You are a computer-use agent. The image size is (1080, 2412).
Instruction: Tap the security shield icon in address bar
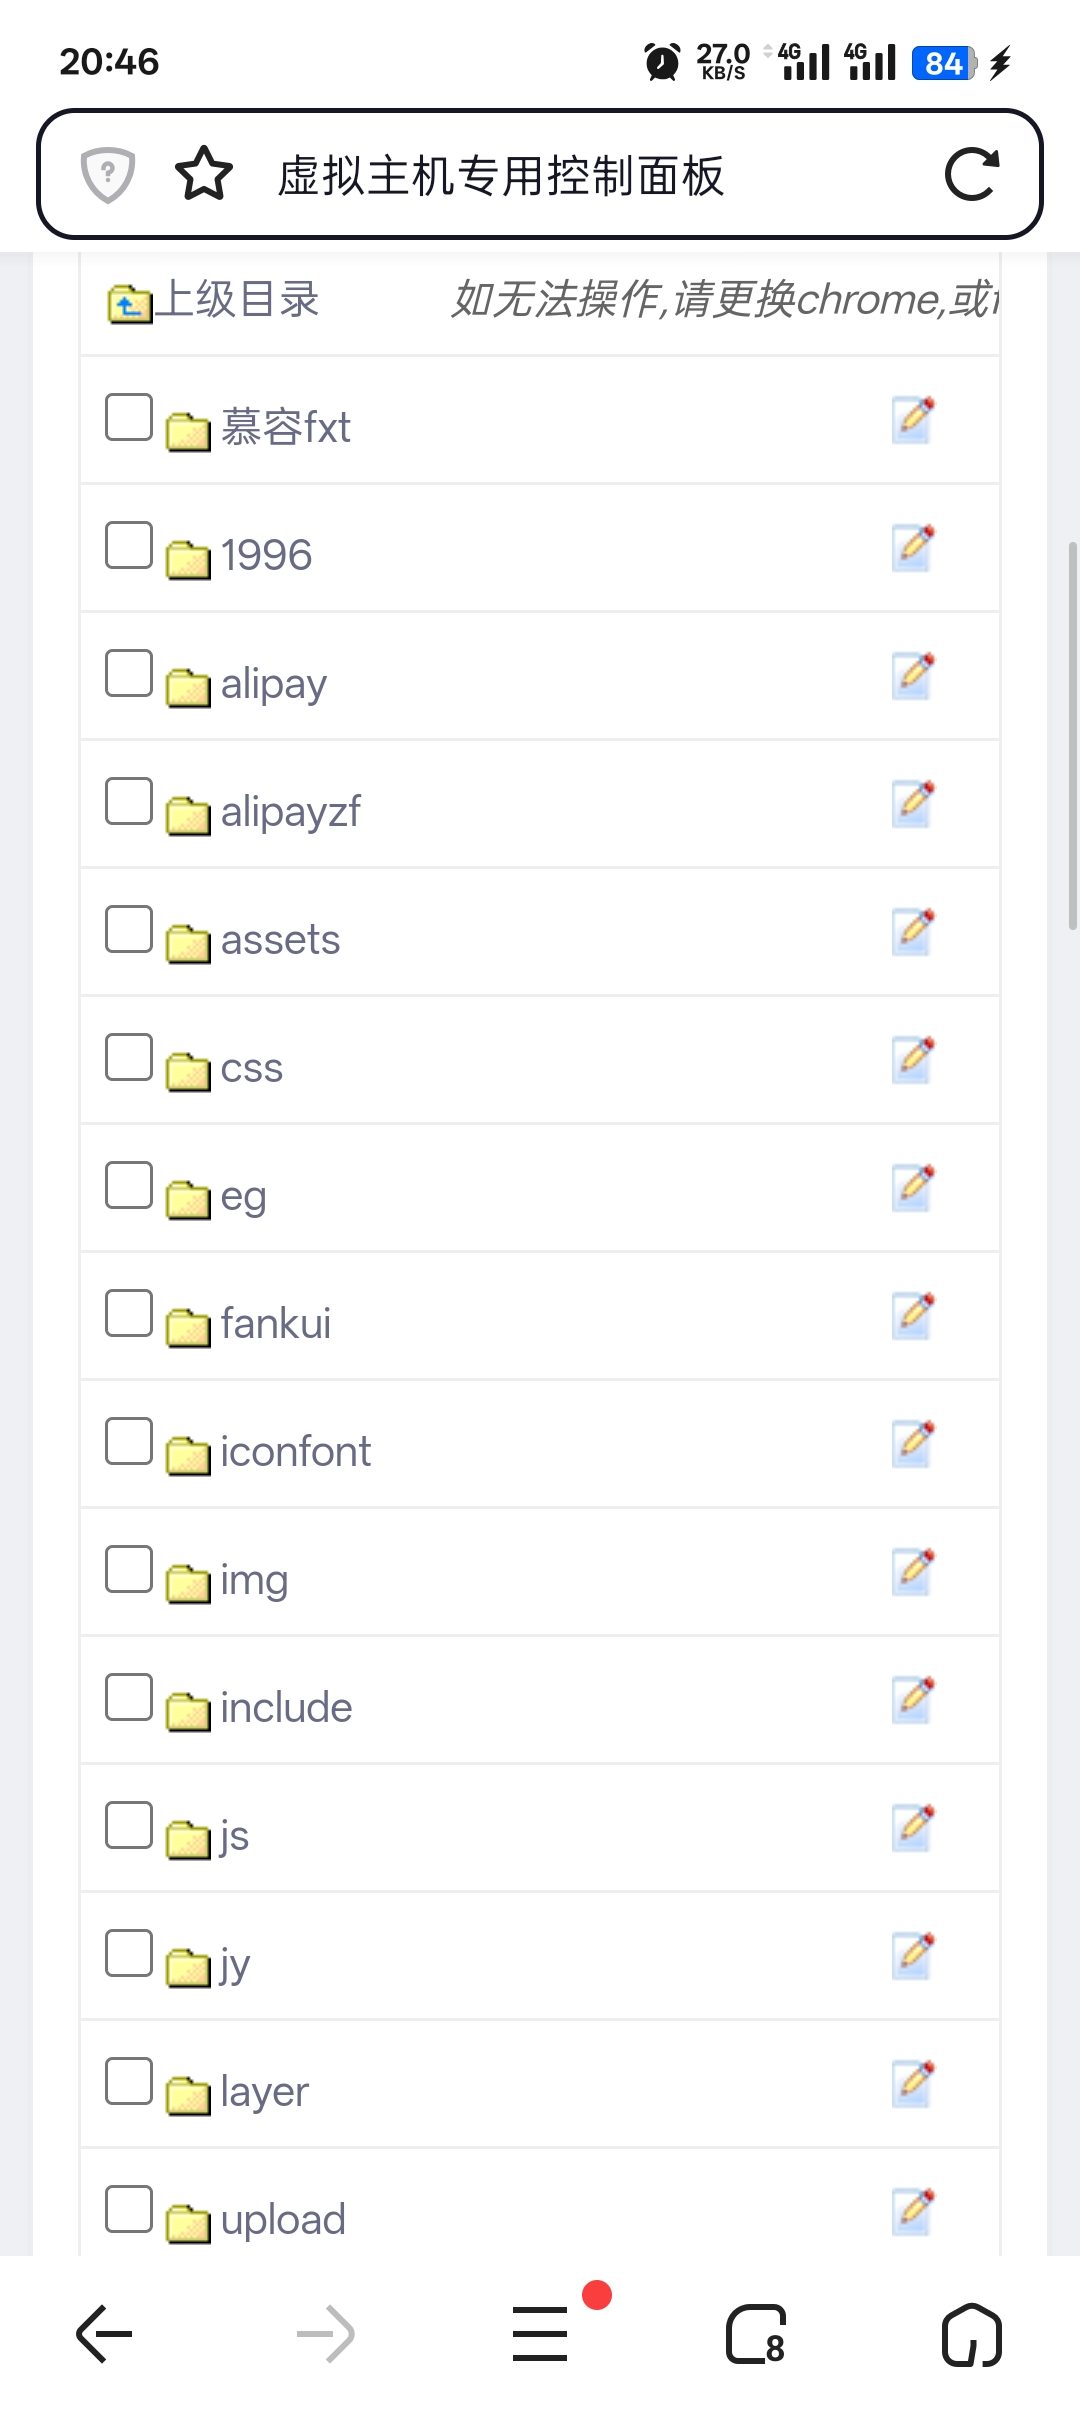point(108,174)
